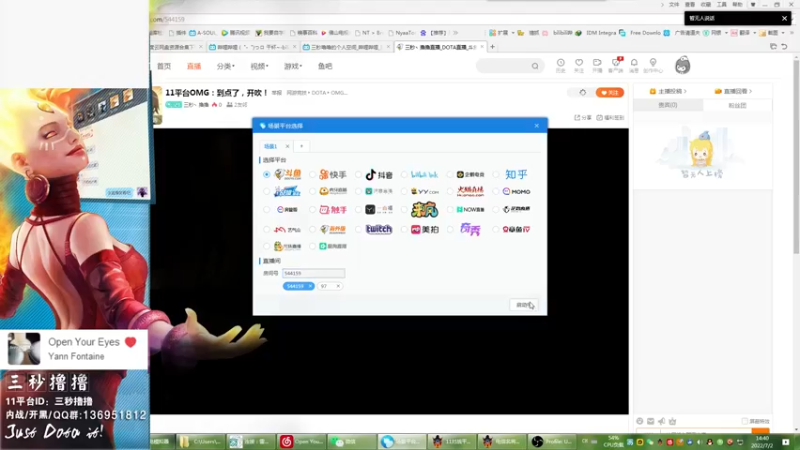Open the creator center lightbulb icon

click(653, 65)
